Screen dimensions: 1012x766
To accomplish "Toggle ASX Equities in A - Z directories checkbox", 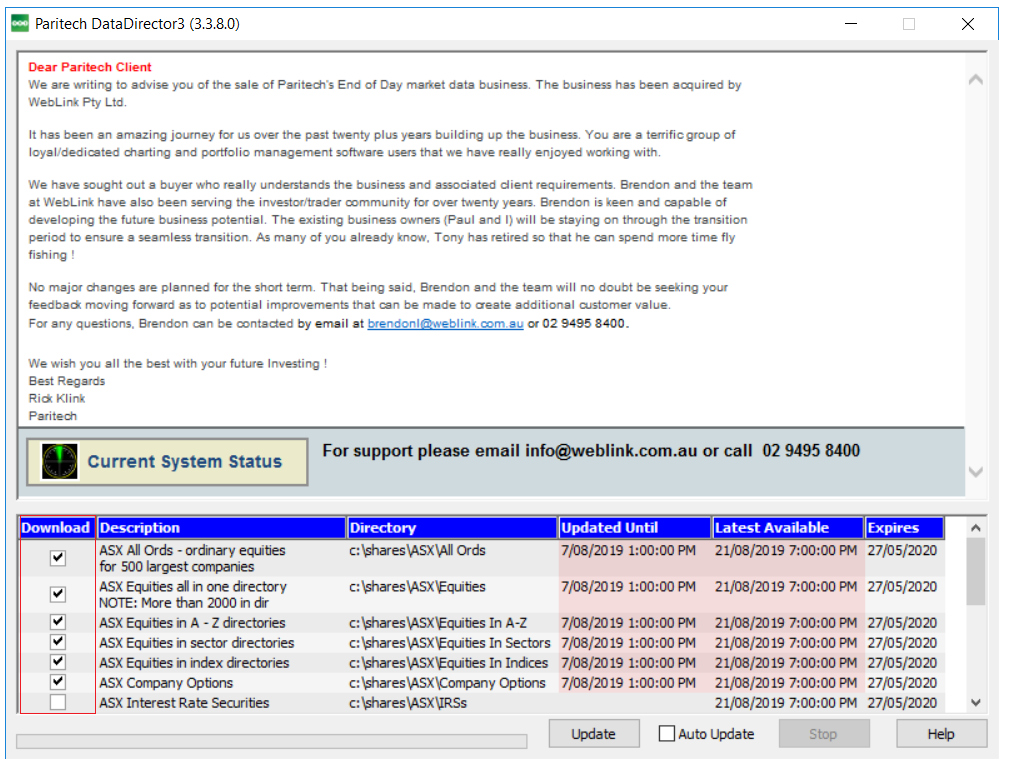I will [58, 622].
